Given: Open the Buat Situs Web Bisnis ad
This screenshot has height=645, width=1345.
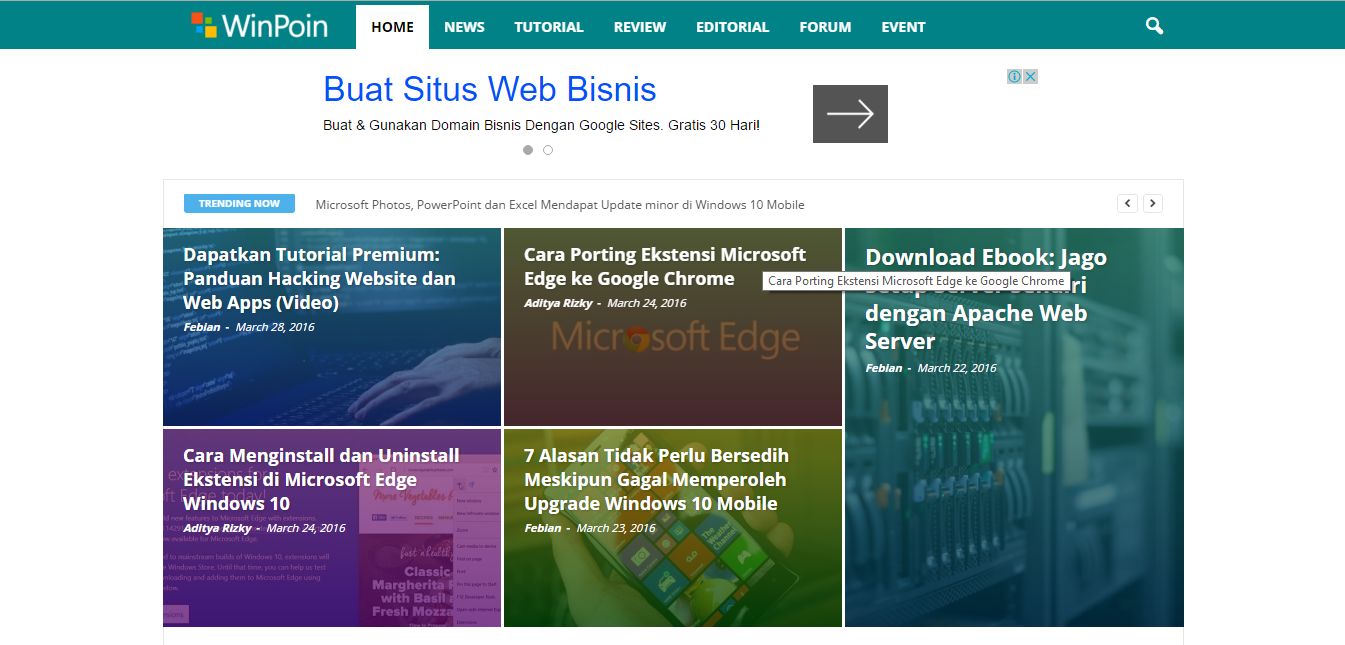Looking at the screenshot, I should coord(490,89).
